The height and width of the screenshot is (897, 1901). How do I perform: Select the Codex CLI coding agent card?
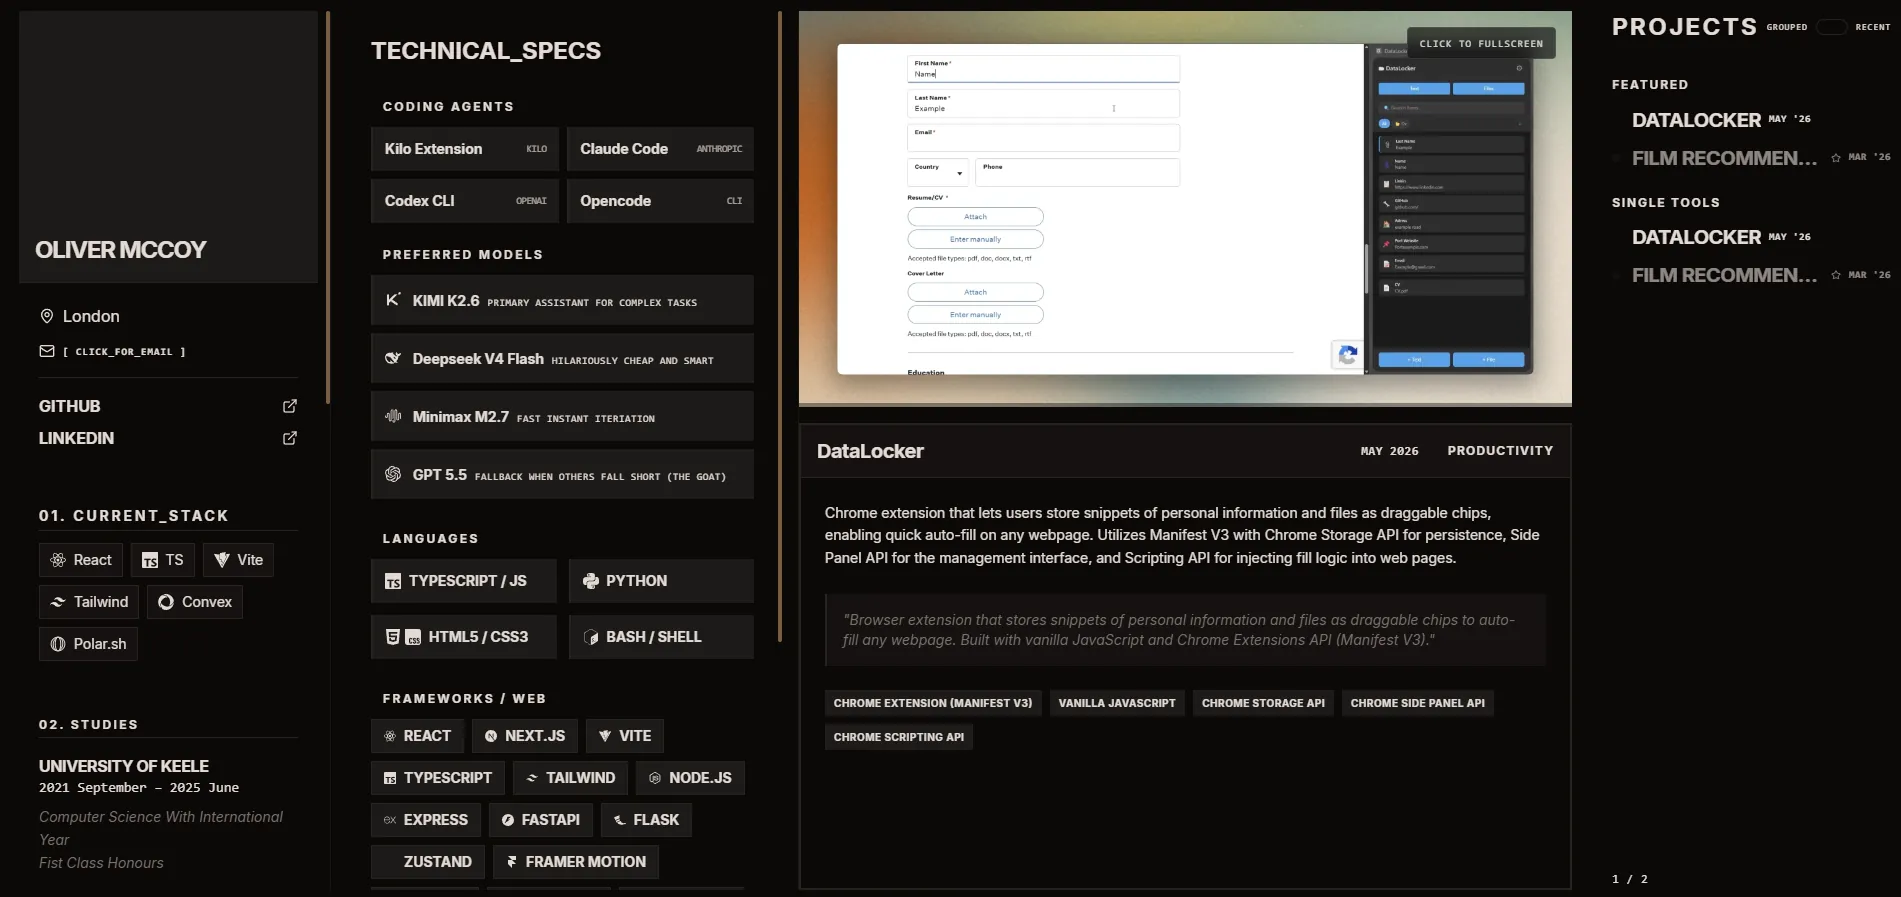(465, 201)
